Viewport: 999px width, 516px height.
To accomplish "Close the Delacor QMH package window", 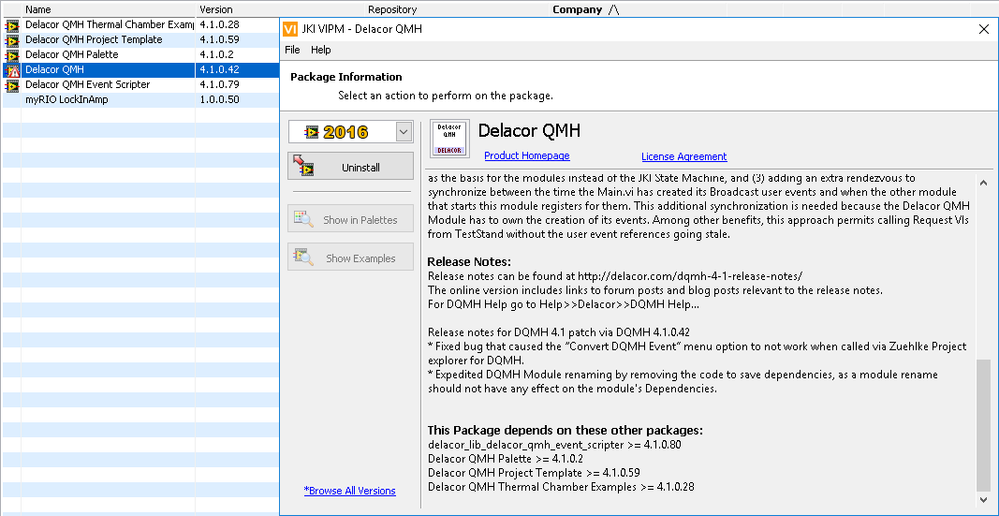I will tap(983, 29).
